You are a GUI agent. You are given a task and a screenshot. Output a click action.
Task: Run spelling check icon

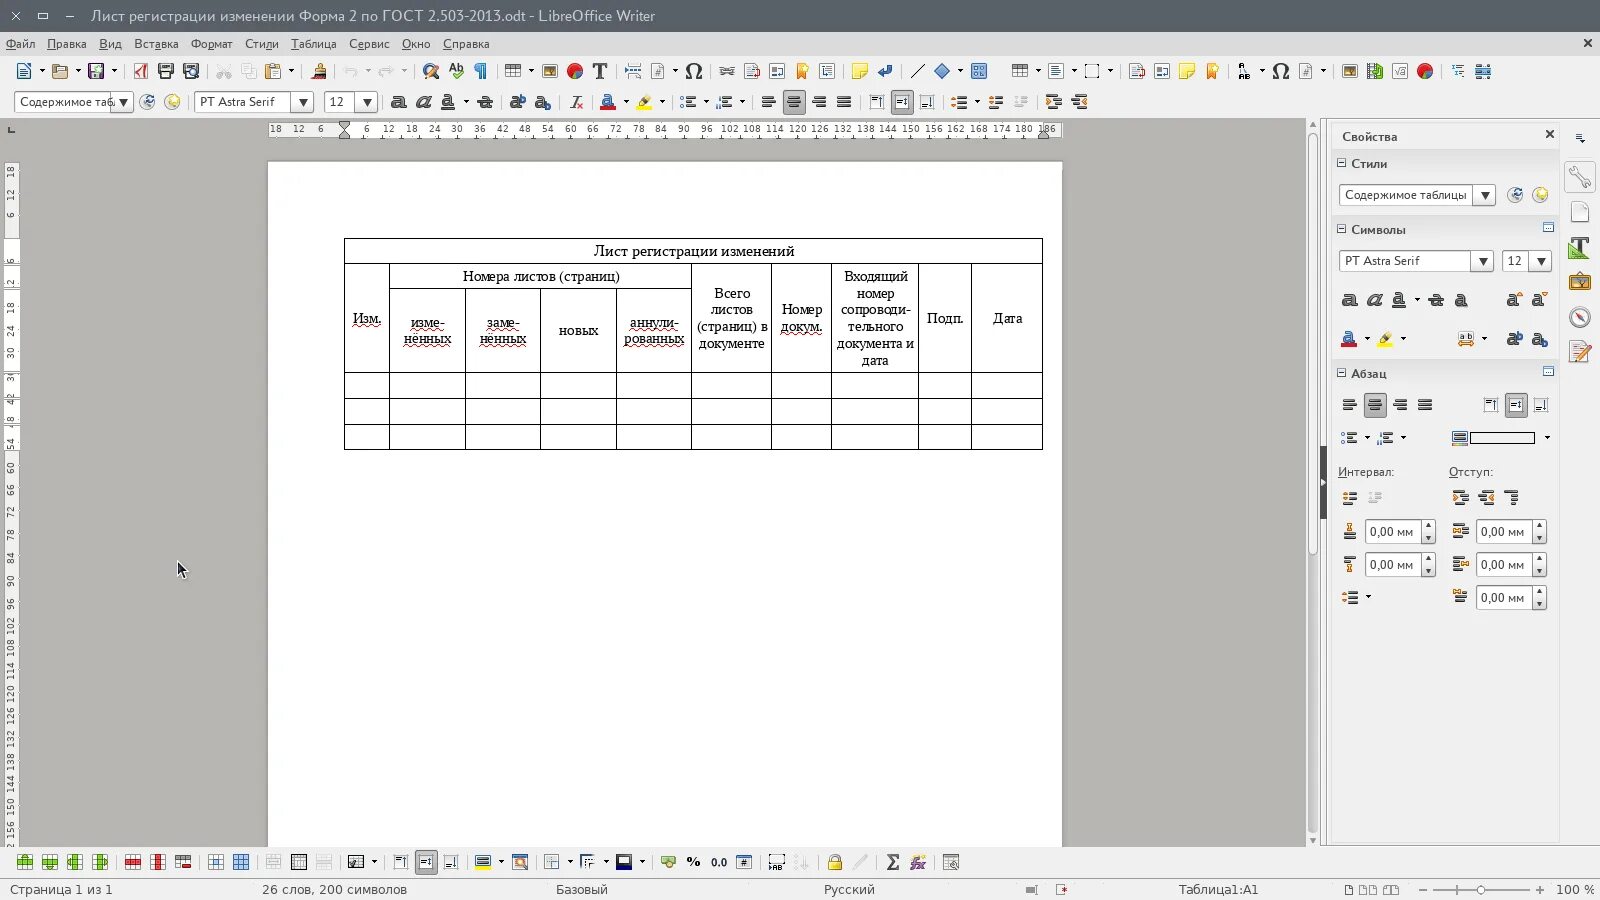(456, 71)
